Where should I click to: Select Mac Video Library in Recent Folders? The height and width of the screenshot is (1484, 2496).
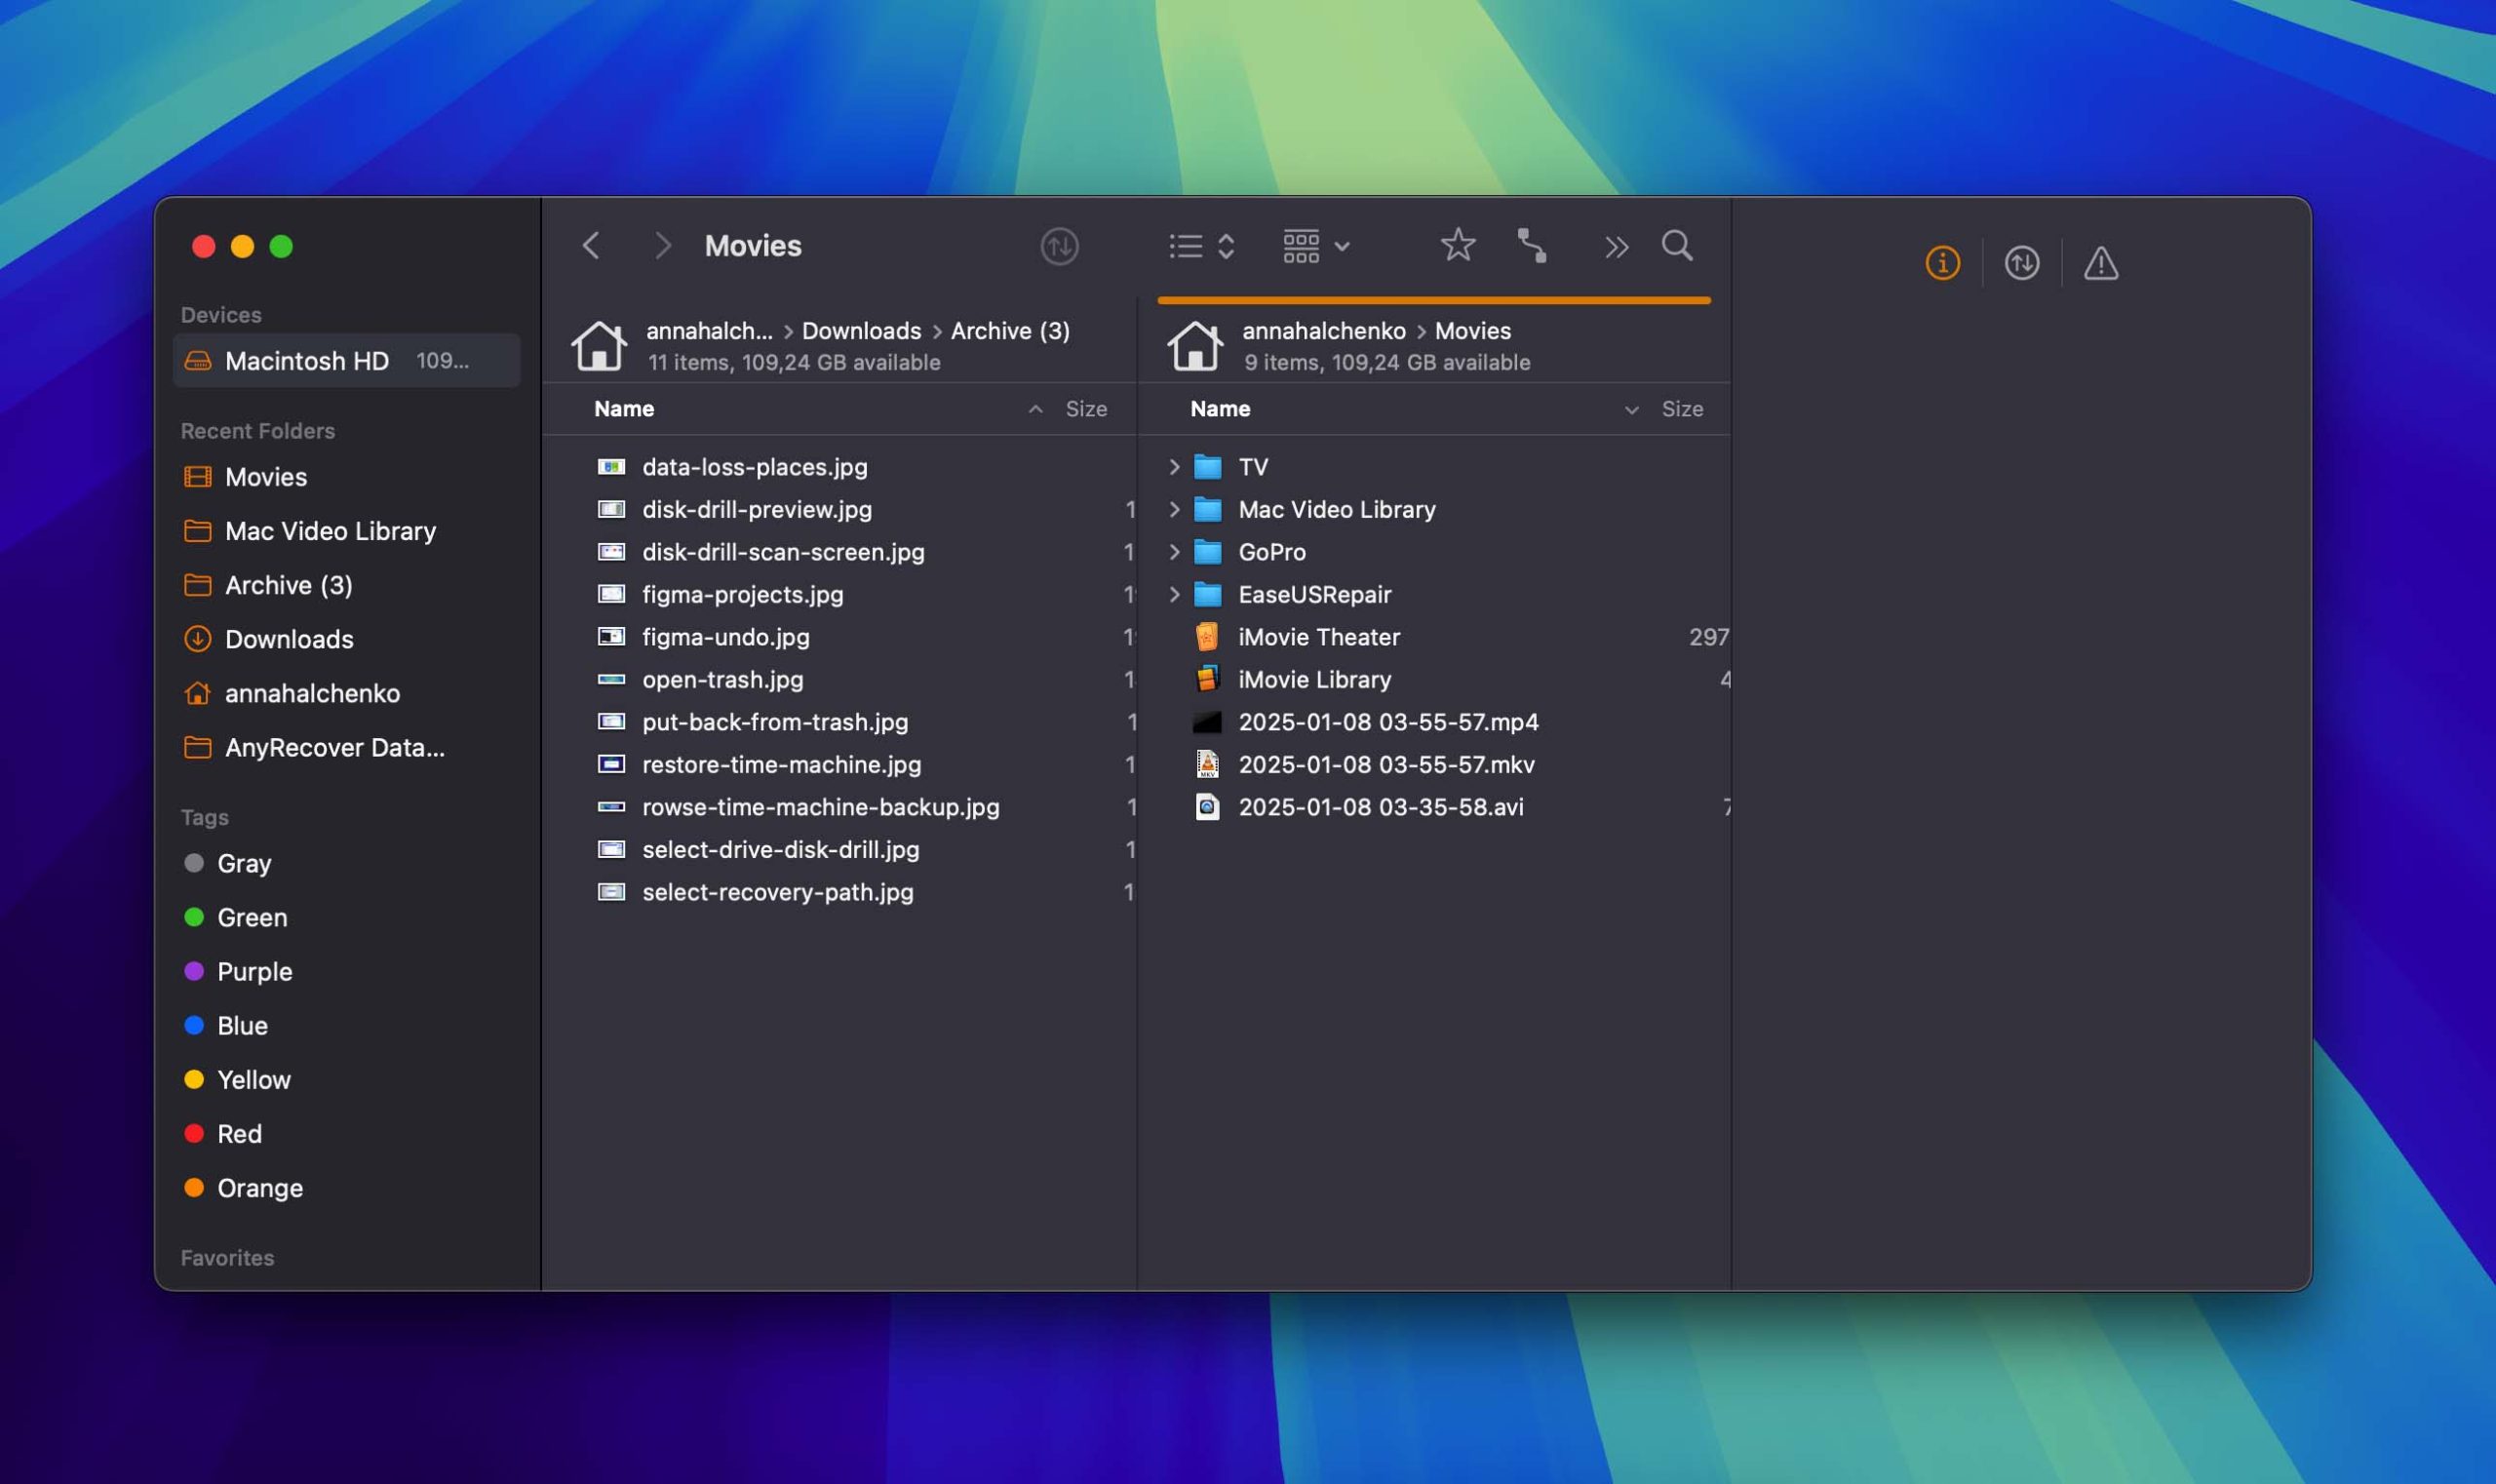pyautogui.click(x=330, y=531)
